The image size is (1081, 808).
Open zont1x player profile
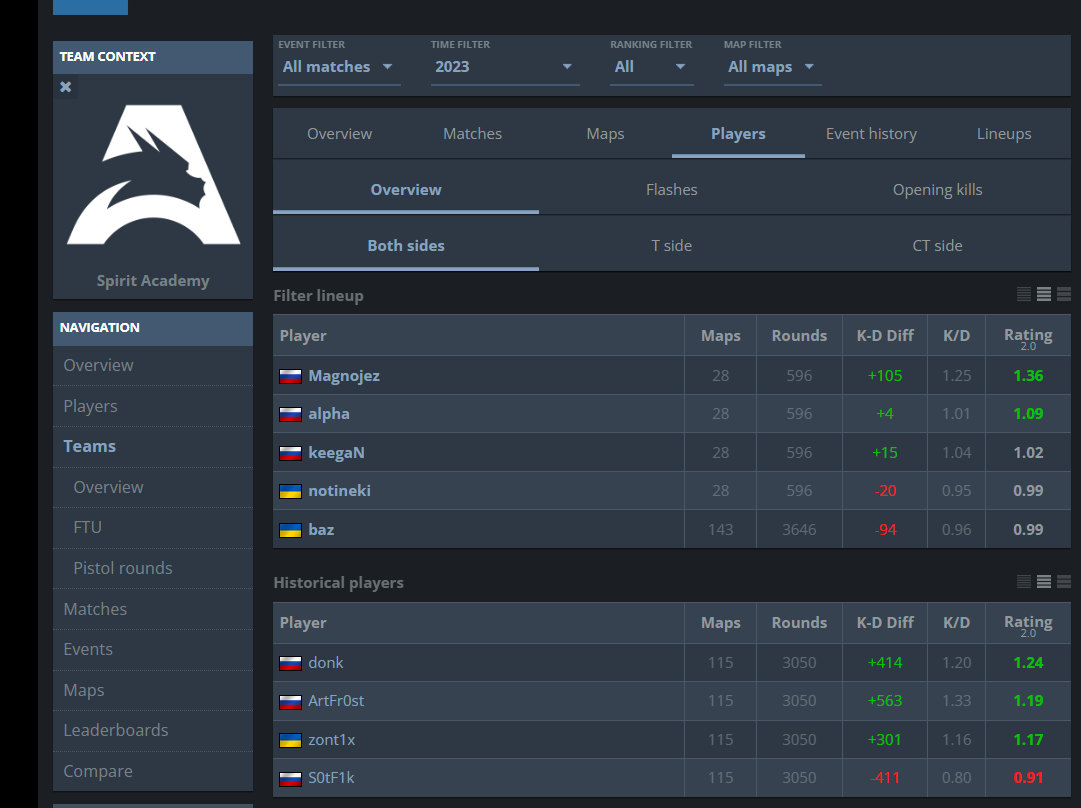pos(332,740)
